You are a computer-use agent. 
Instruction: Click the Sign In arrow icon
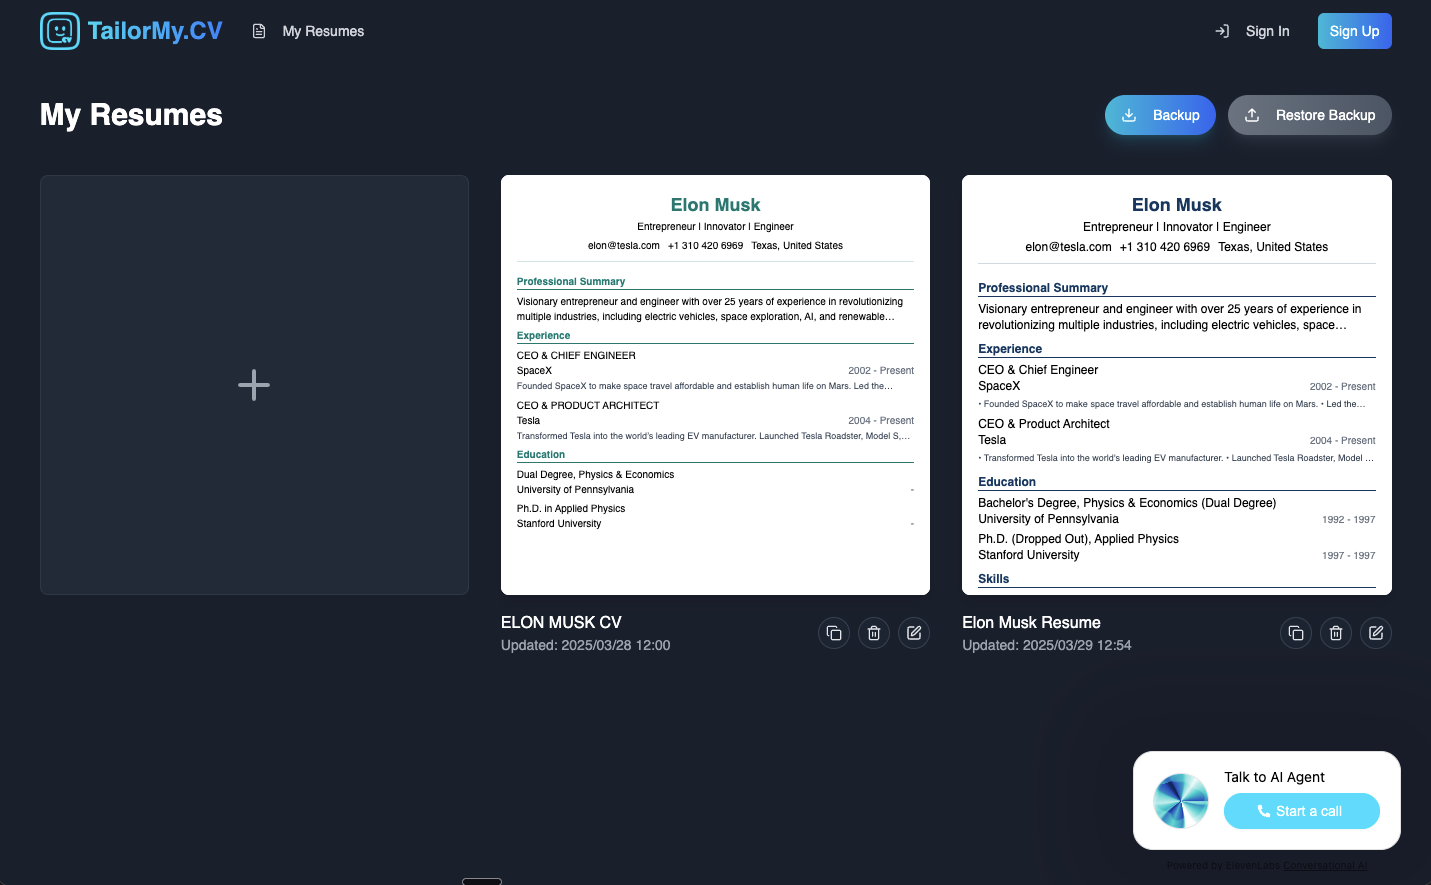coord(1222,31)
